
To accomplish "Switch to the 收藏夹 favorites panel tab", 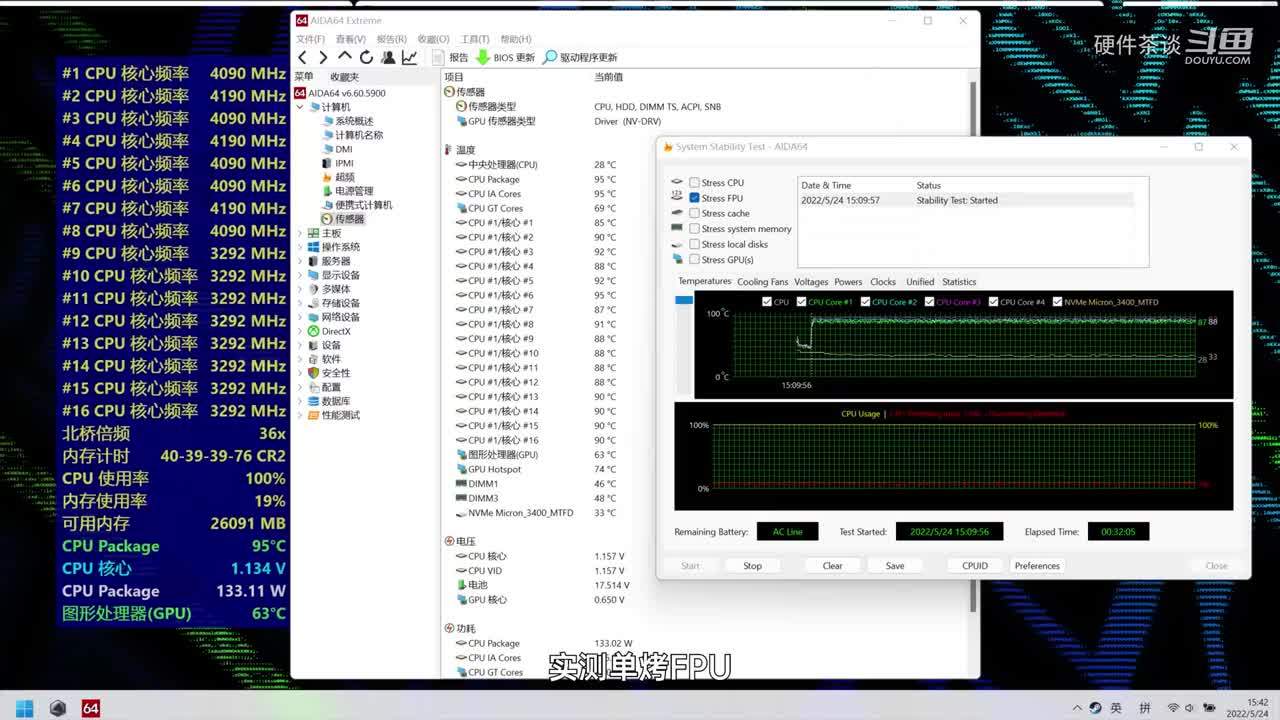I will pyautogui.click(x=345, y=77).
